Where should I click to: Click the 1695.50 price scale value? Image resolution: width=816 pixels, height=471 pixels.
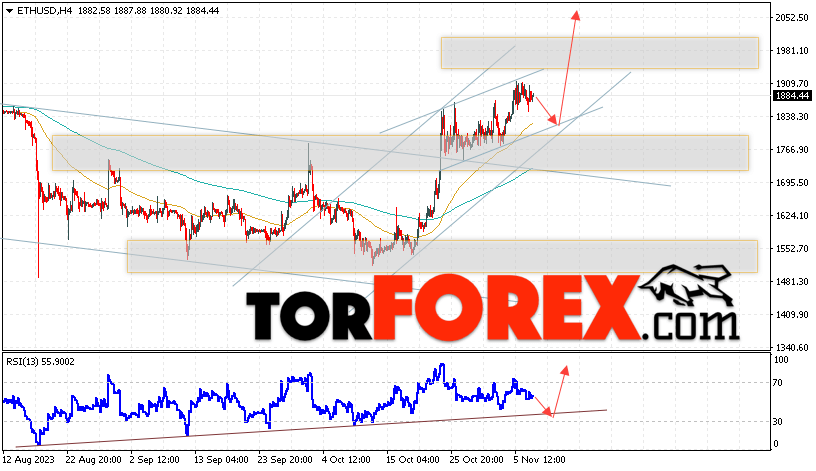click(x=792, y=183)
